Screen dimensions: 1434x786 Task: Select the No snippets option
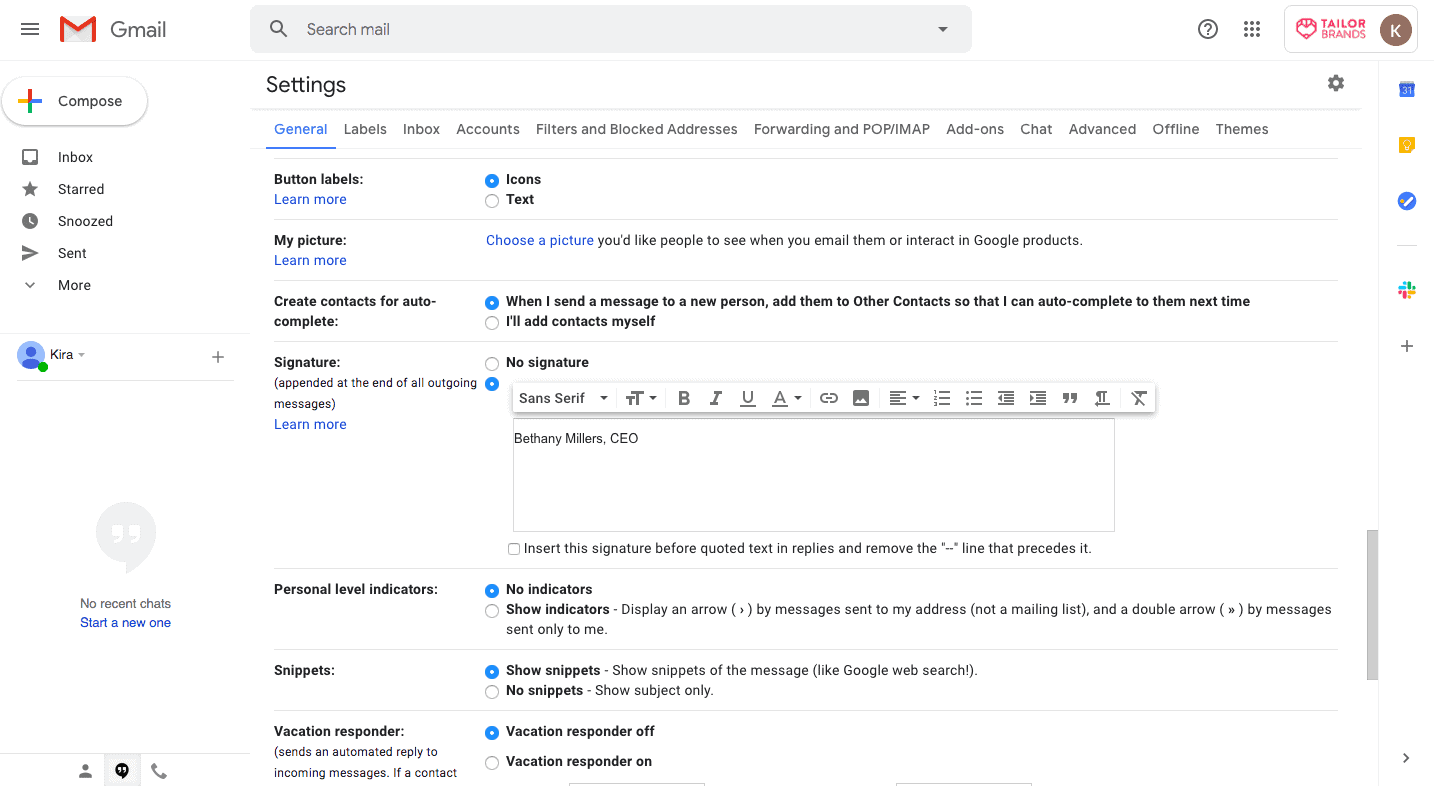pyautogui.click(x=492, y=692)
